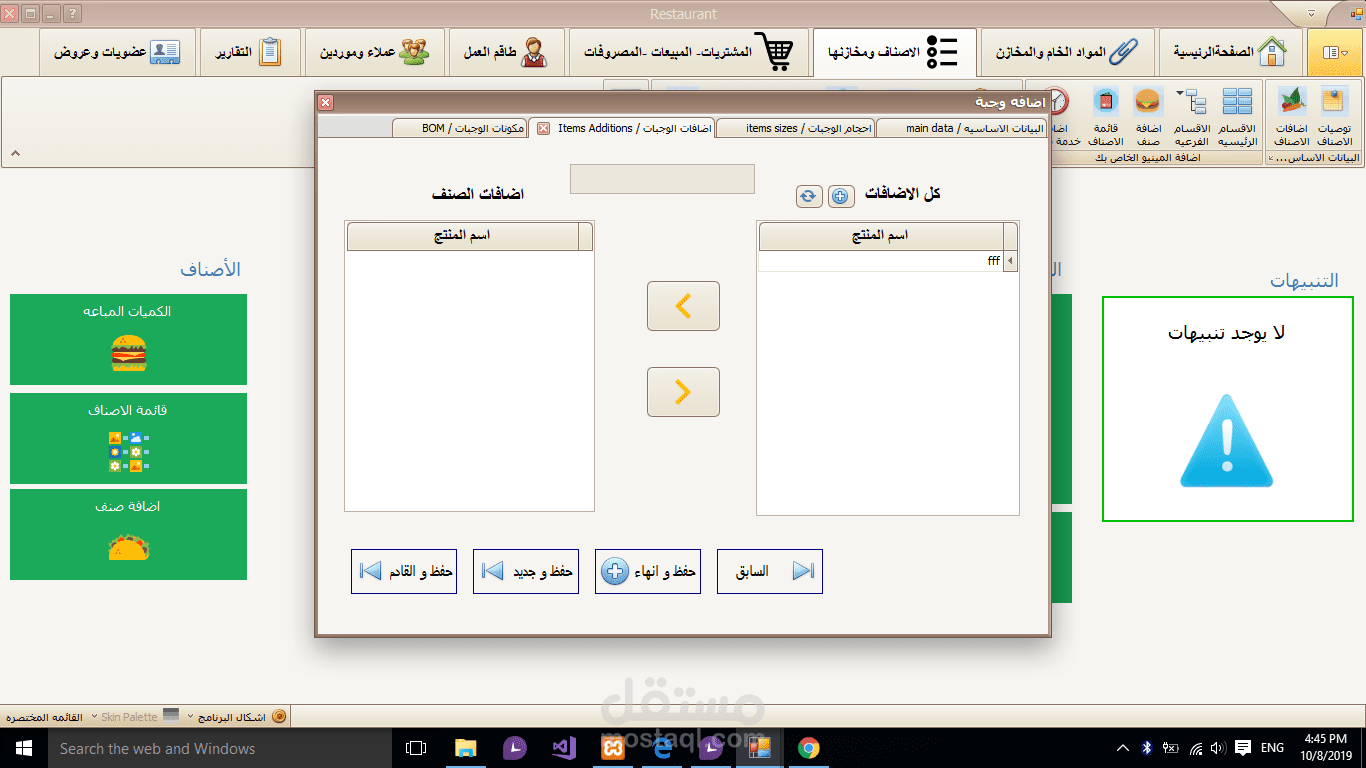Click the refresh icon beside كل الاضافات
Viewport: 1366px width, 768px height.
(x=809, y=196)
